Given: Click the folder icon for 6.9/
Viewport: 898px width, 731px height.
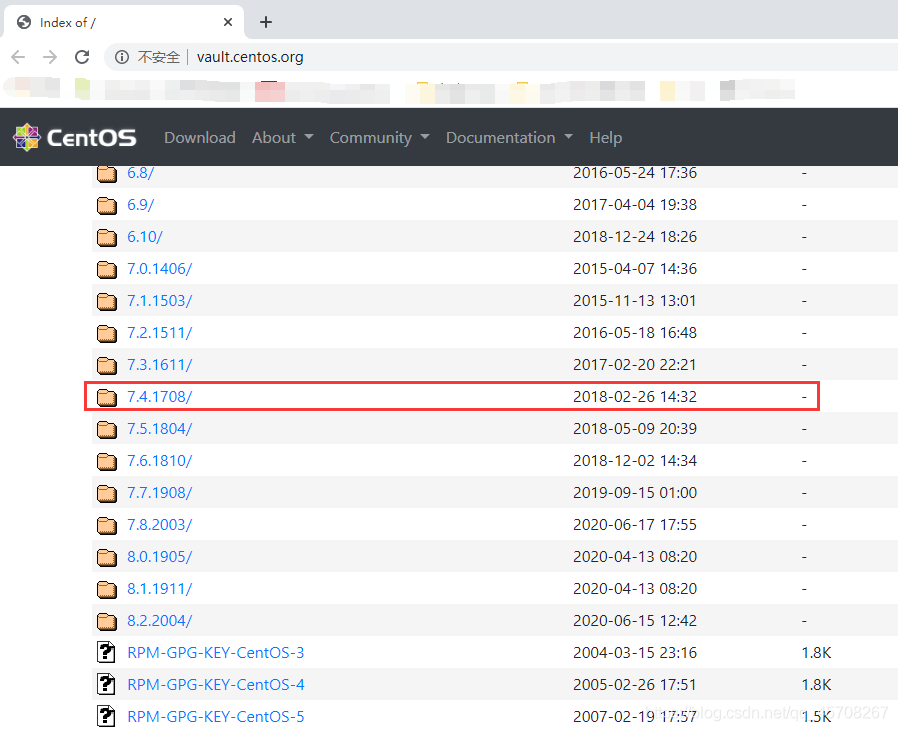Looking at the screenshot, I should pos(107,205).
